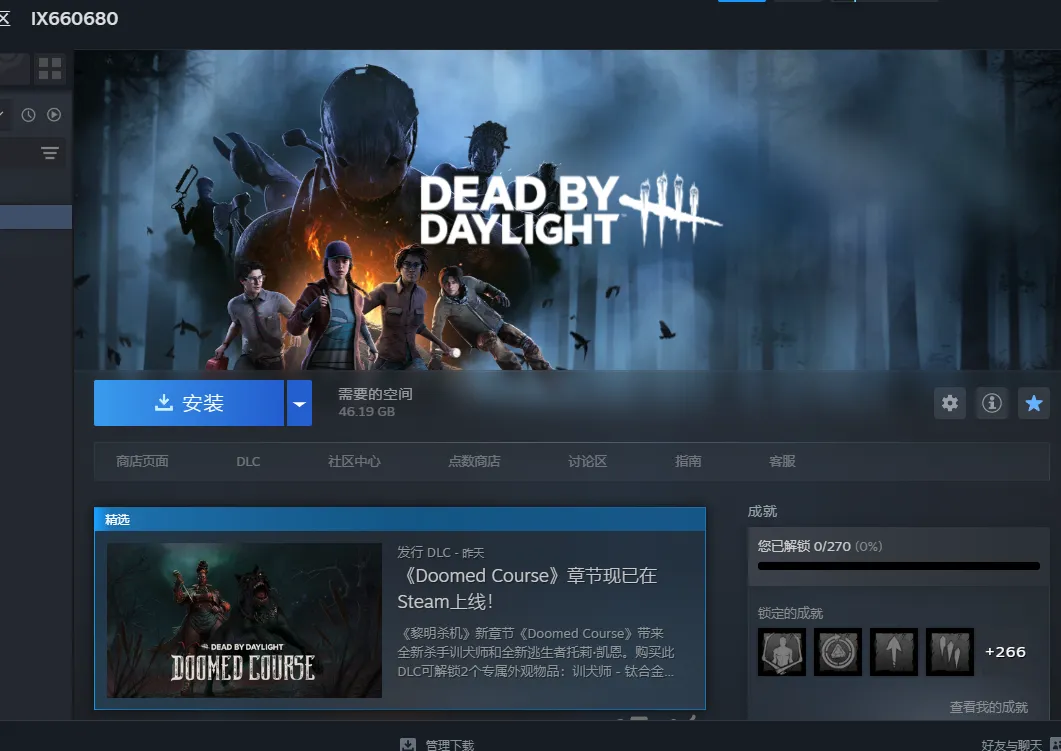The height and width of the screenshot is (751, 1061).
Task: Go to the 社区中心 tab
Action: click(x=354, y=461)
